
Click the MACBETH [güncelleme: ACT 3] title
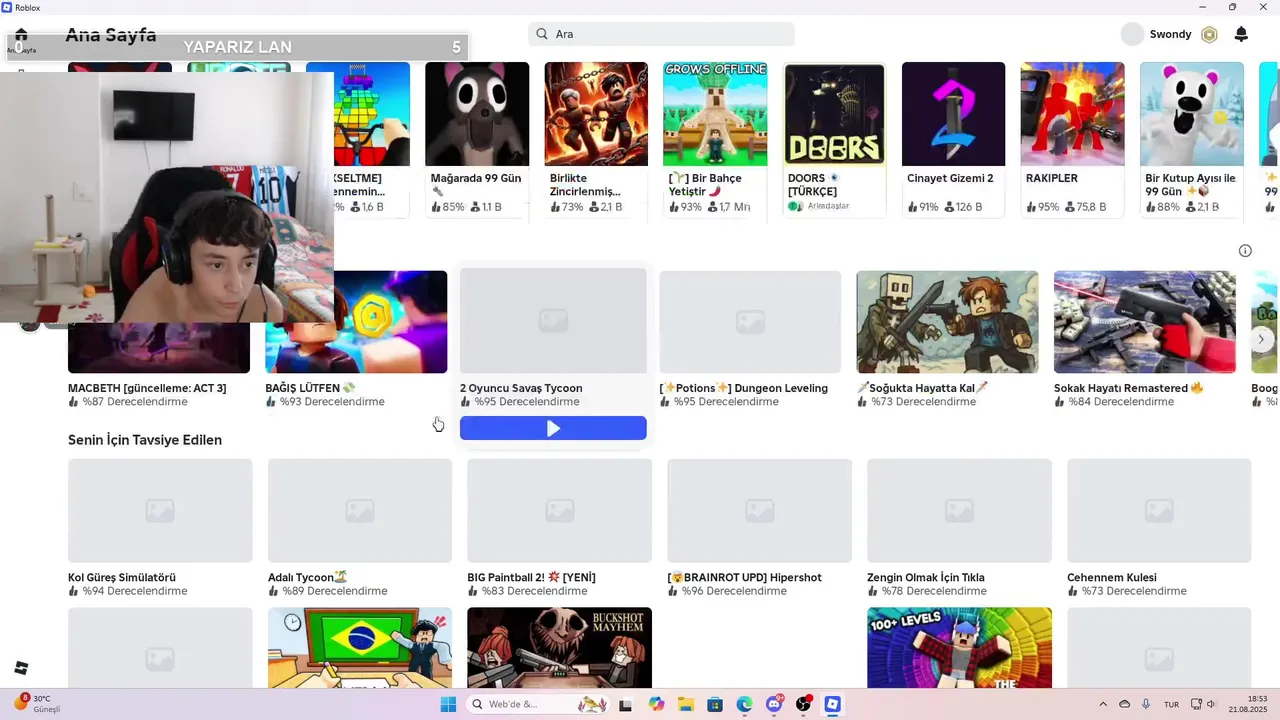(x=147, y=388)
